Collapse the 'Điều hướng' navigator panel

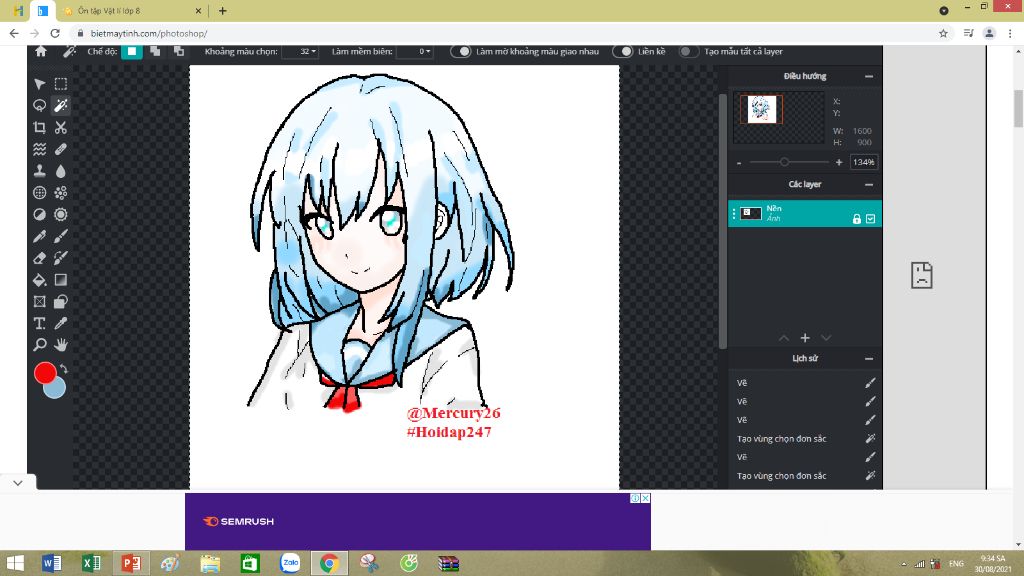pyautogui.click(x=869, y=76)
